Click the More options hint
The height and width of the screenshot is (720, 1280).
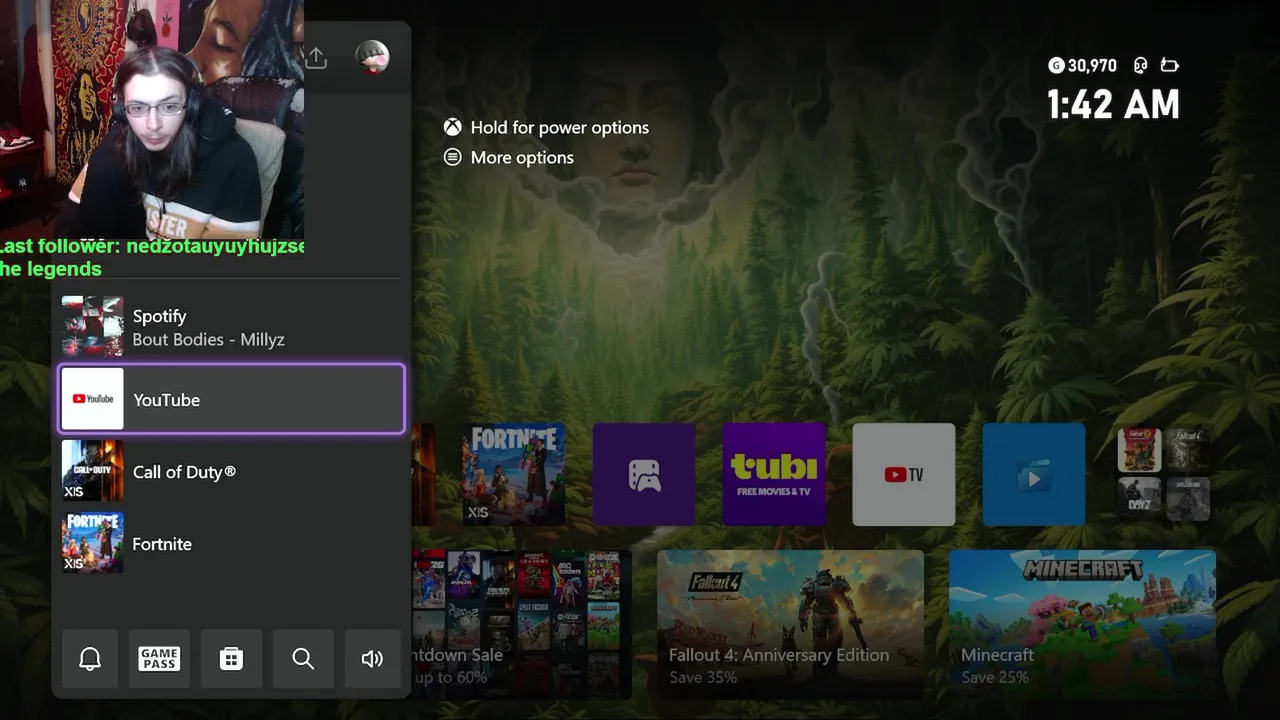click(509, 157)
